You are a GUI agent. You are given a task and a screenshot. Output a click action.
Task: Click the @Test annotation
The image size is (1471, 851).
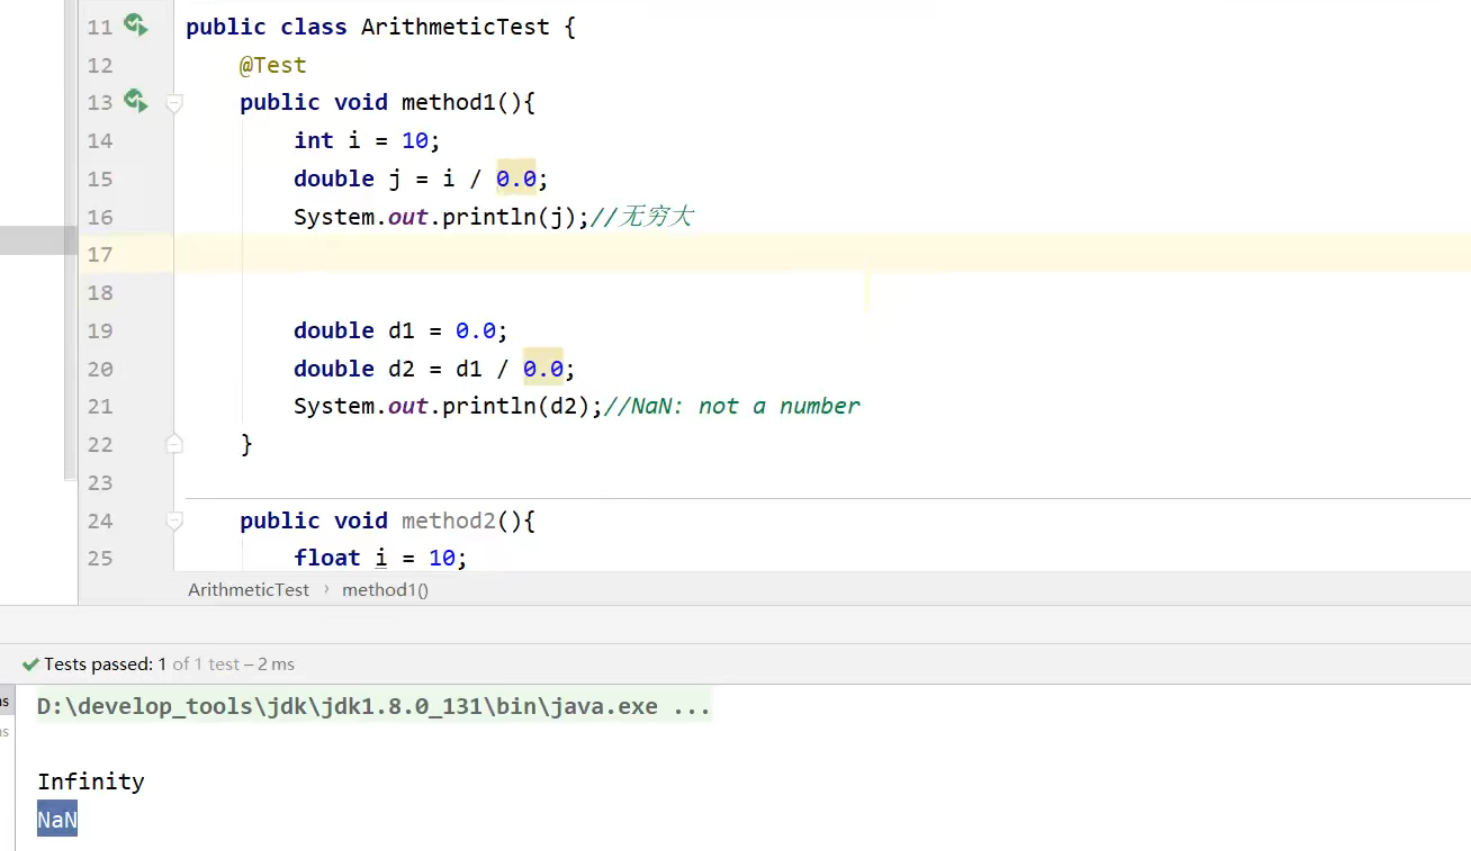[x=273, y=65]
